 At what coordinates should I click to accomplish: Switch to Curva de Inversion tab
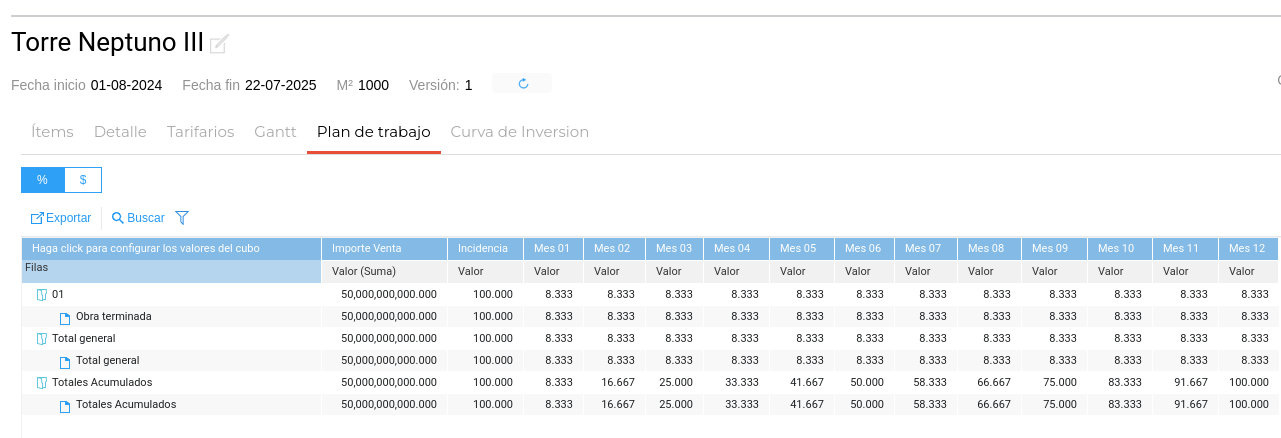[x=519, y=132]
